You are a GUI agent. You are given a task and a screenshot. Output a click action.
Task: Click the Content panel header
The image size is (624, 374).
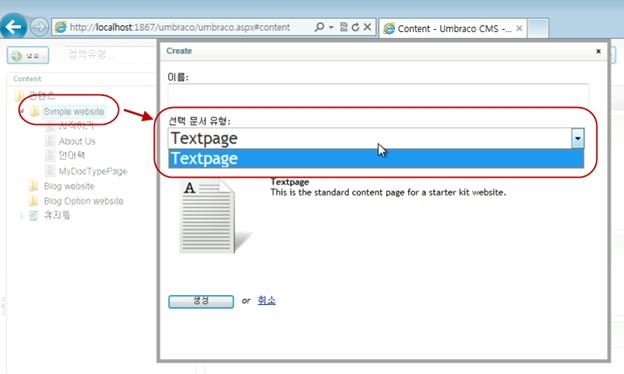click(27, 79)
